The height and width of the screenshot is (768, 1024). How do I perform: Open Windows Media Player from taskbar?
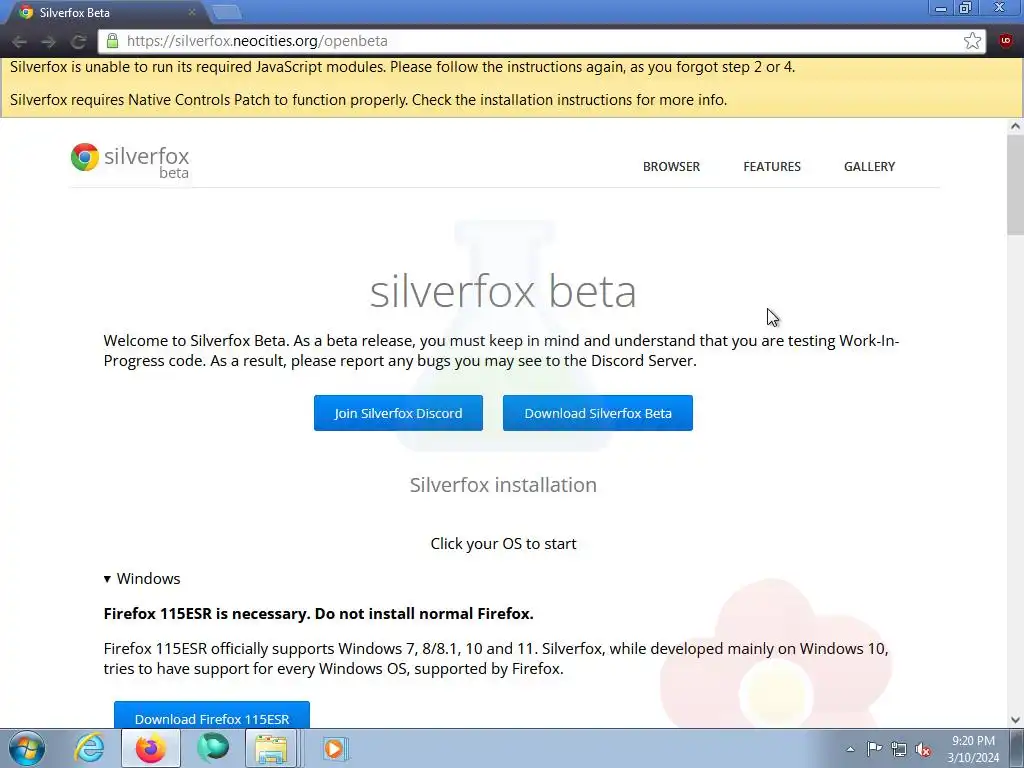(334, 748)
